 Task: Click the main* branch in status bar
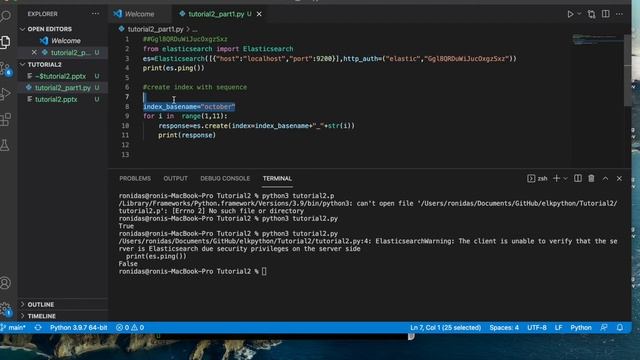pos(13,328)
